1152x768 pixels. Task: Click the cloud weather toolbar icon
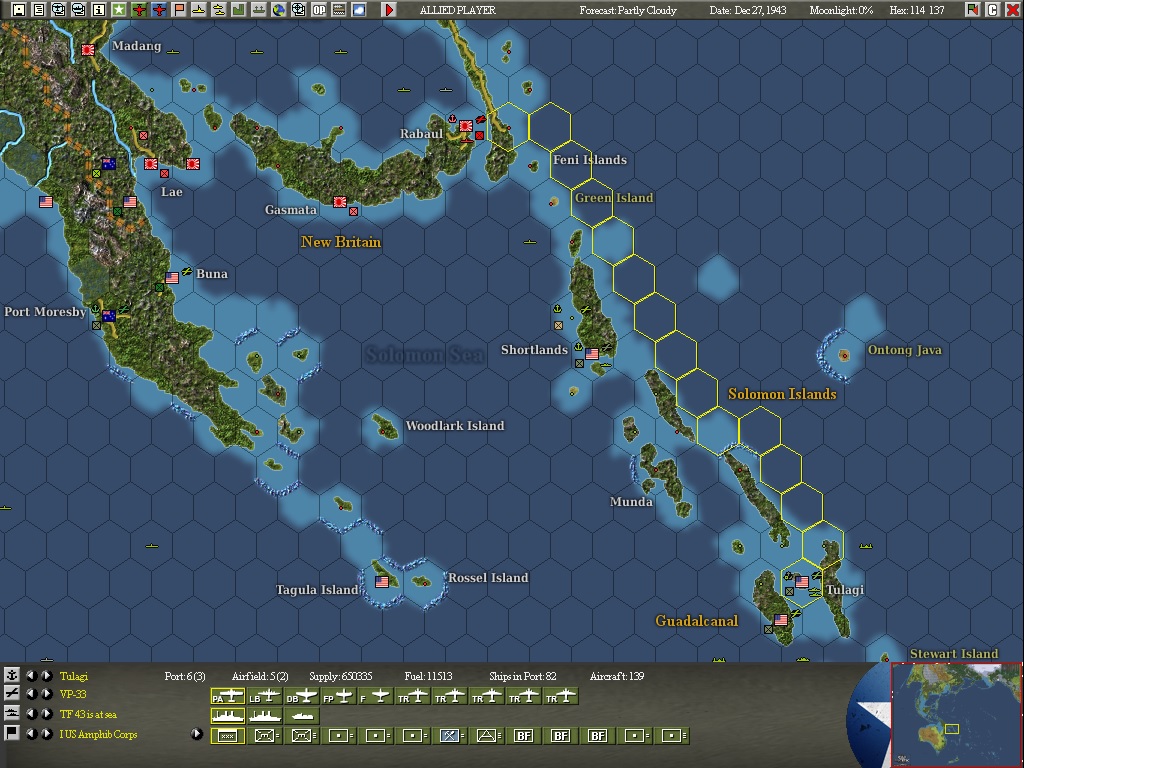pos(359,10)
